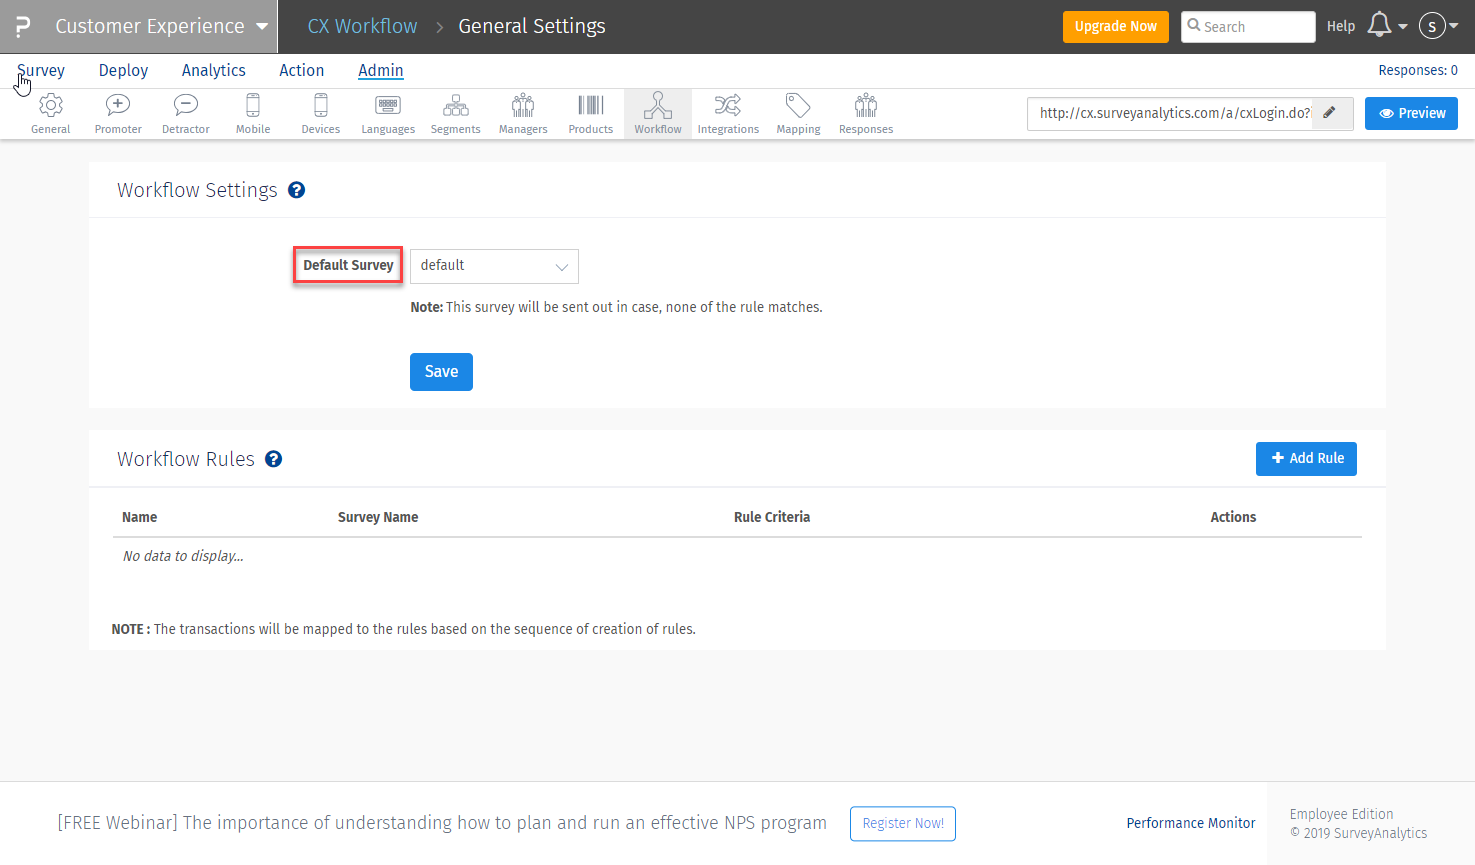Click the Register Now webinar link
Image resolution: width=1475 pixels, height=865 pixels.
[902, 823]
